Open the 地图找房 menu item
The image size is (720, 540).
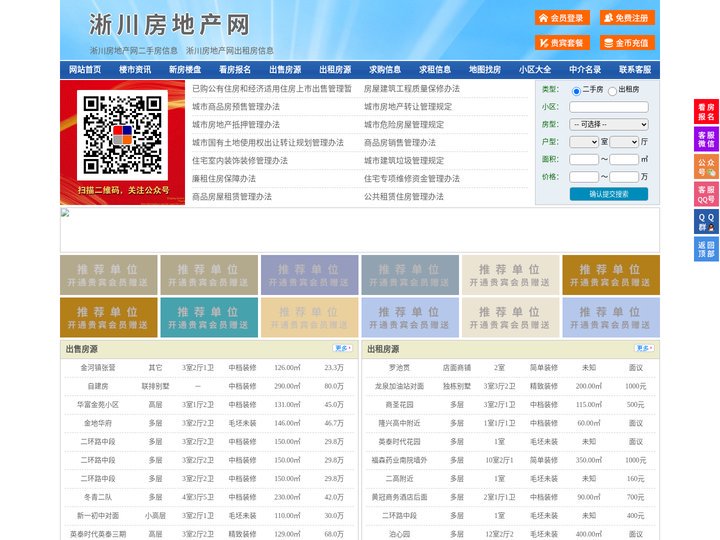[485, 70]
